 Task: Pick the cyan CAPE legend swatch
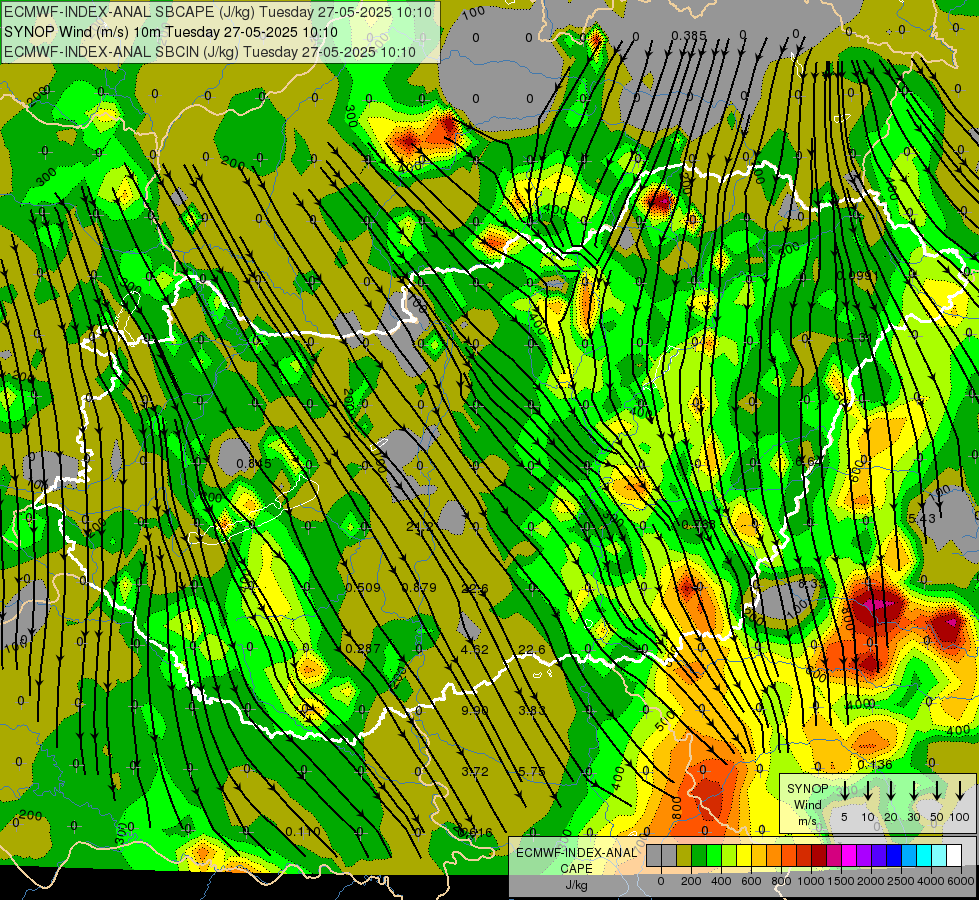(923, 855)
